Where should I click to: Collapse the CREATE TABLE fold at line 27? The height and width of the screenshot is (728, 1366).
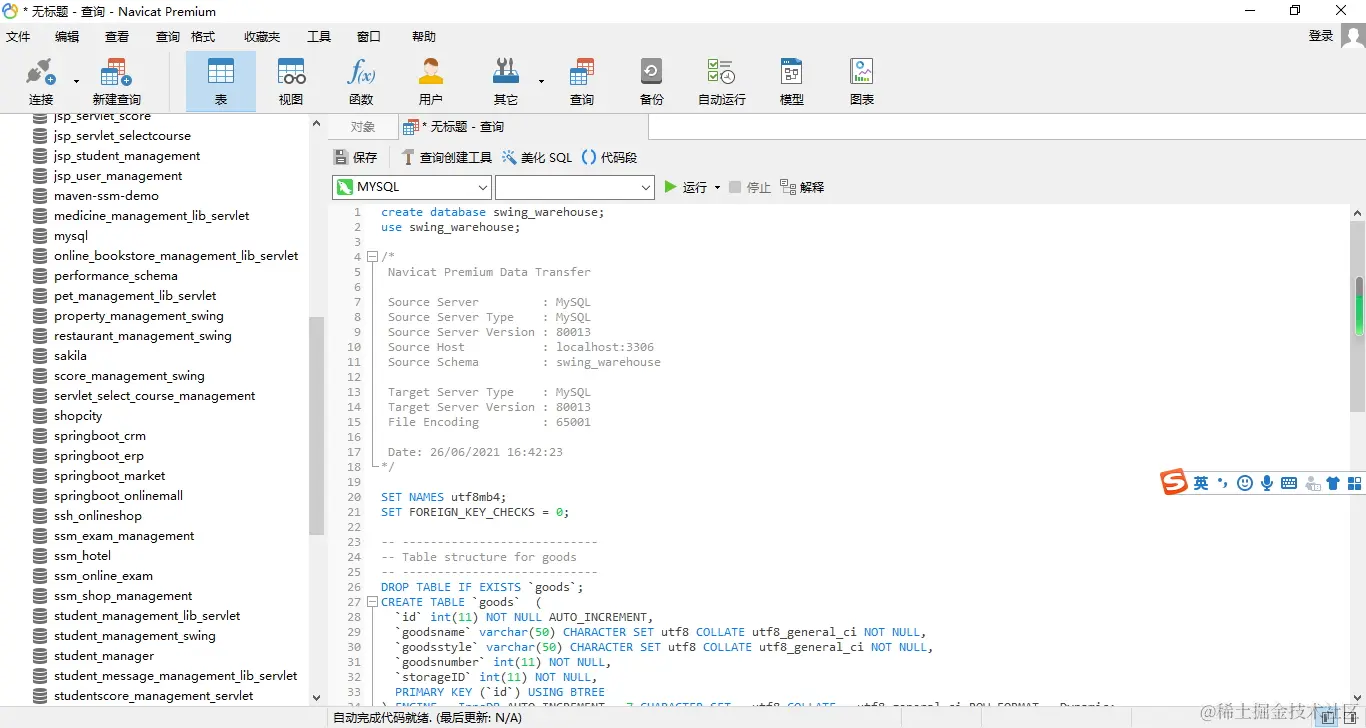point(372,602)
